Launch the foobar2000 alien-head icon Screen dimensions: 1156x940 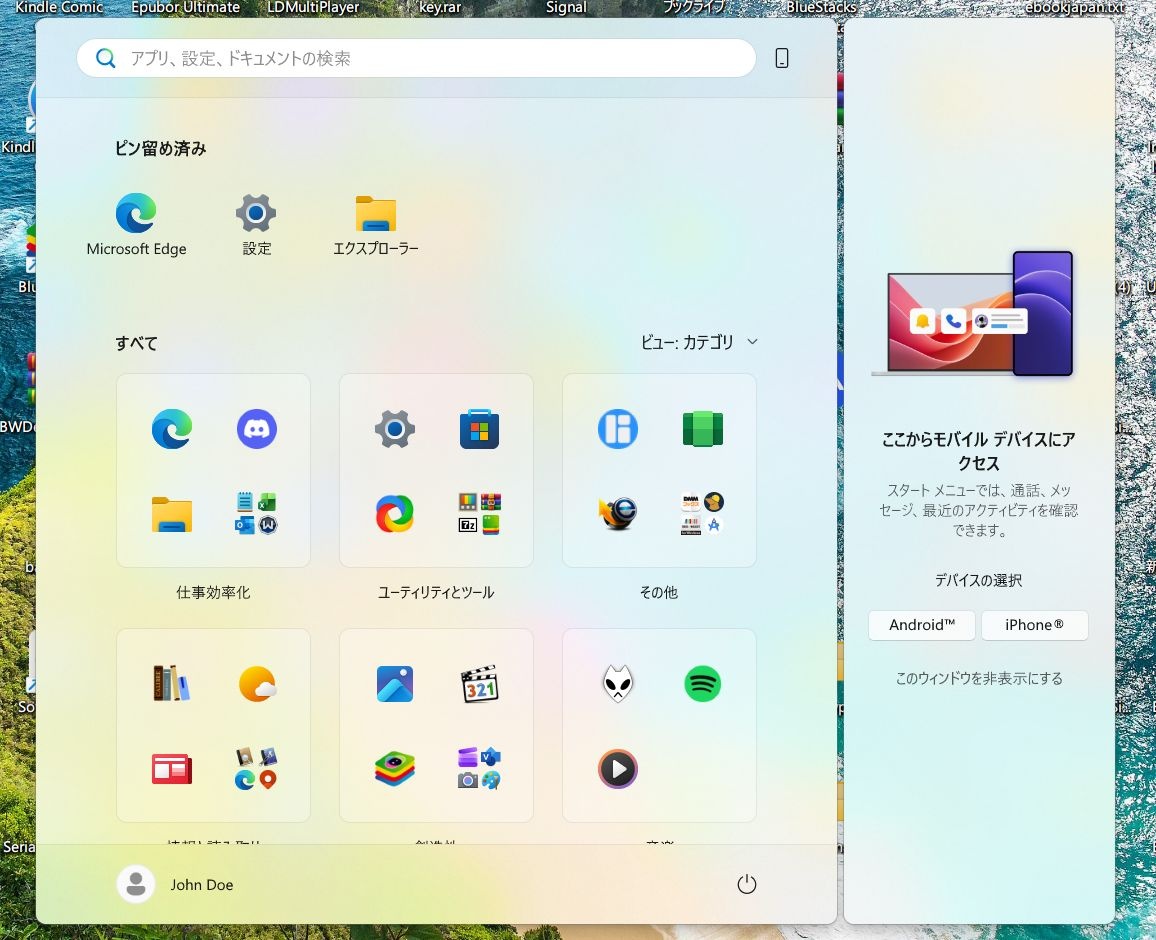click(x=618, y=683)
